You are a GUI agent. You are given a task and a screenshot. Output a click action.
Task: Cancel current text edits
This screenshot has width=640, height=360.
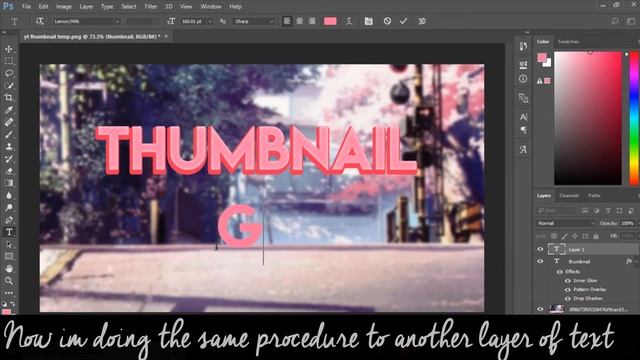pyautogui.click(x=387, y=21)
